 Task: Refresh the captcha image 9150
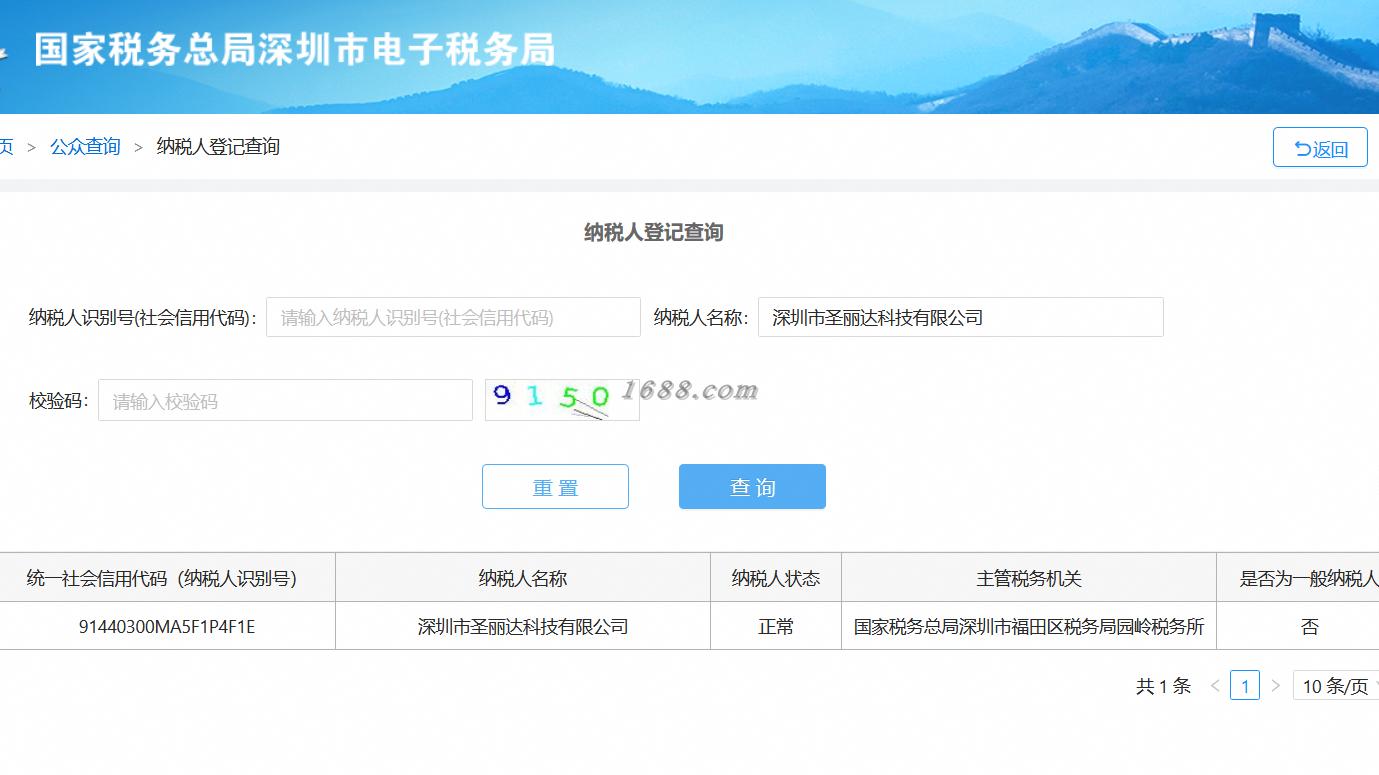tap(562, 400)
